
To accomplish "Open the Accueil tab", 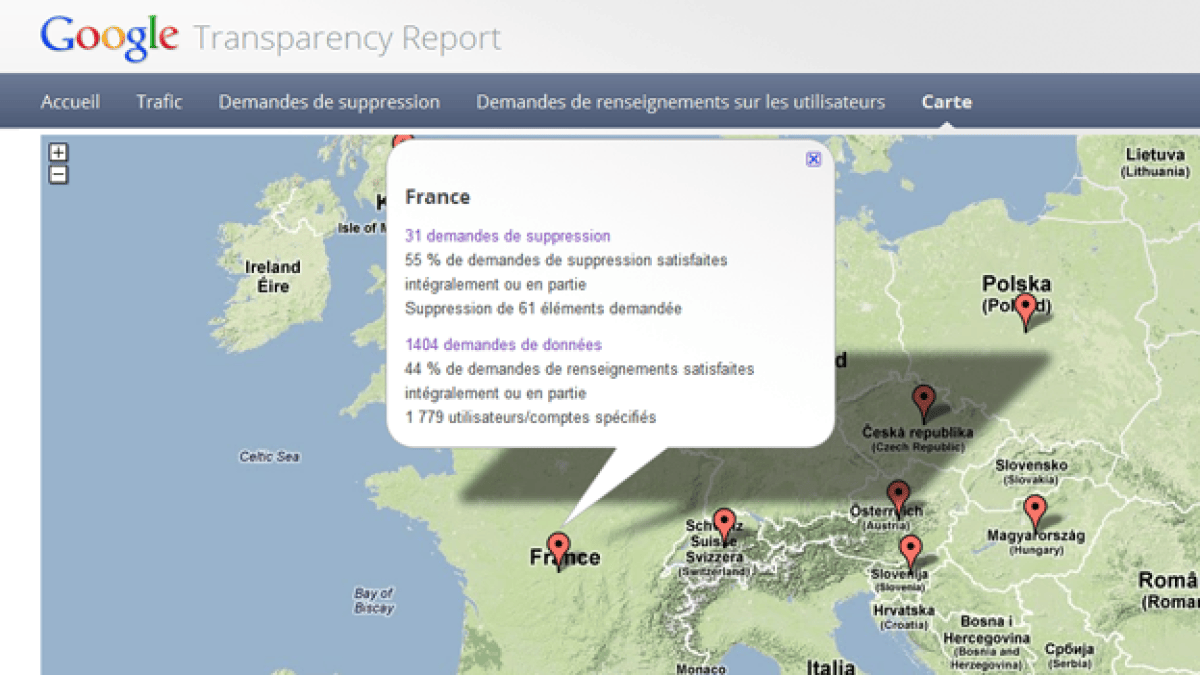I will point(70,102).
